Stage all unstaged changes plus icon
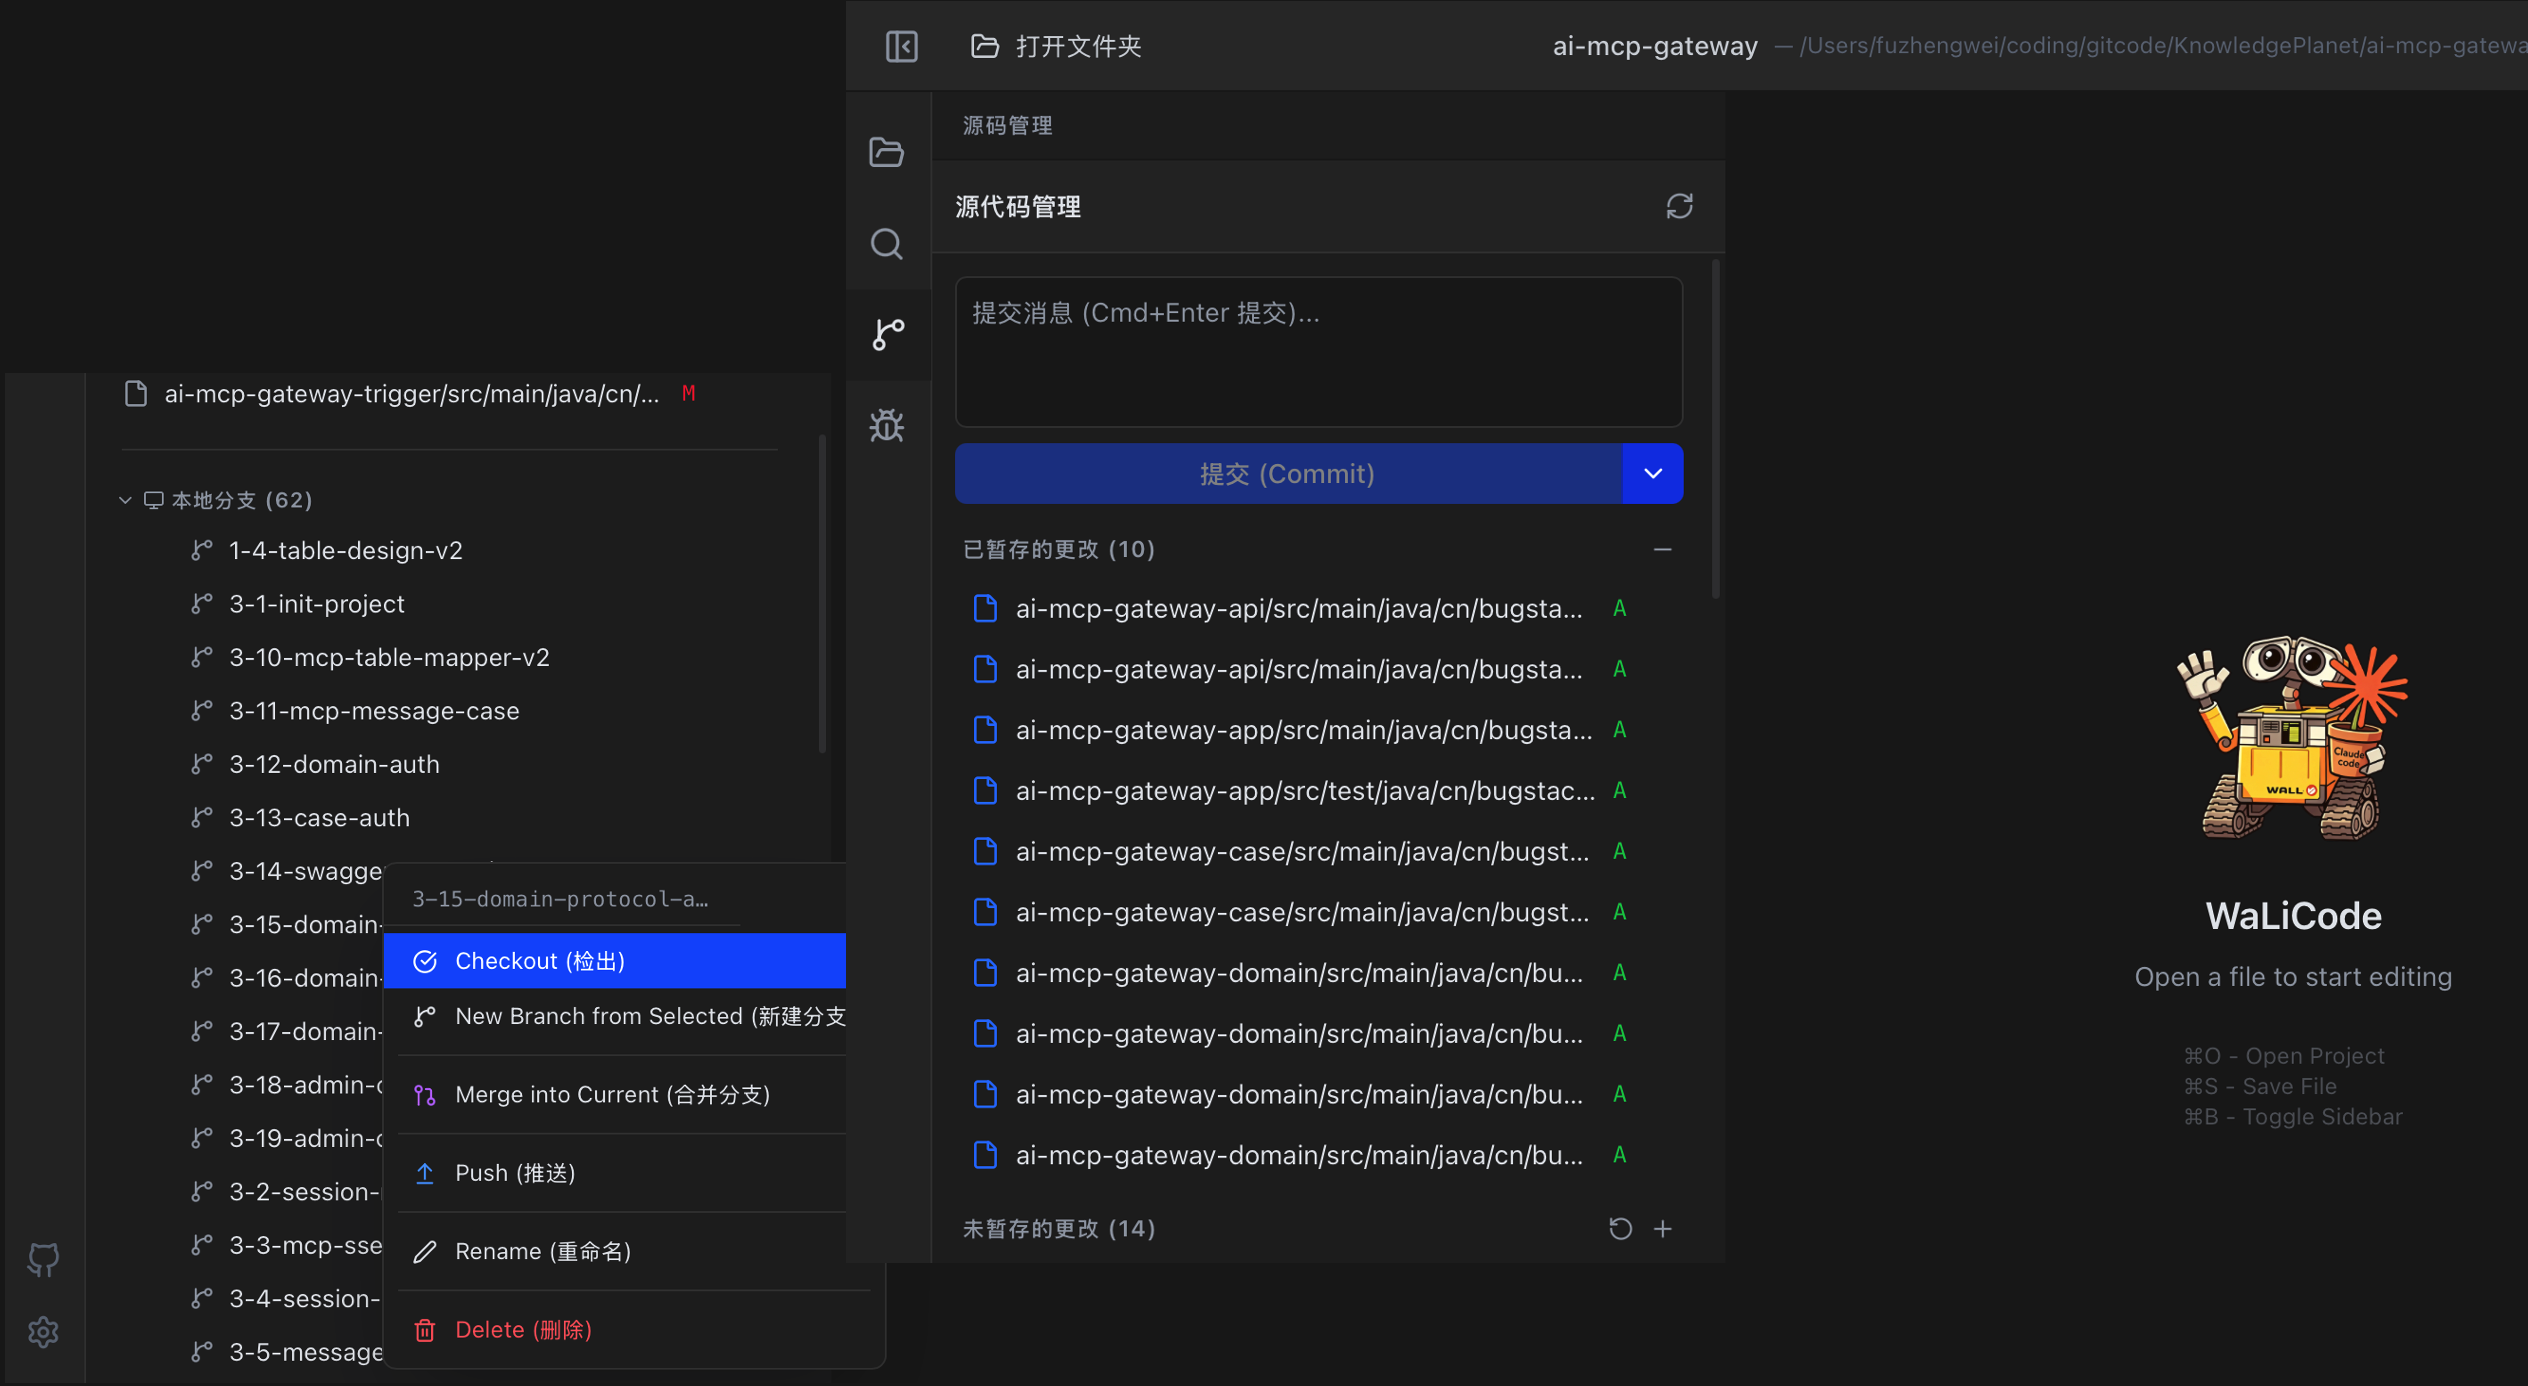Image resolution: width=2528 pixels, height=1386 pixels. 1663,1228
